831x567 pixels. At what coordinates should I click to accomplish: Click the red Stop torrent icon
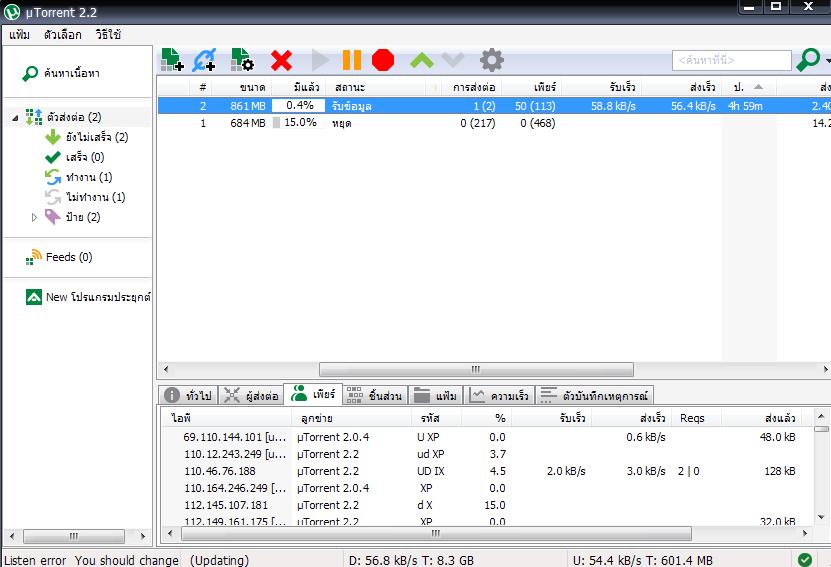pos(383,60)
